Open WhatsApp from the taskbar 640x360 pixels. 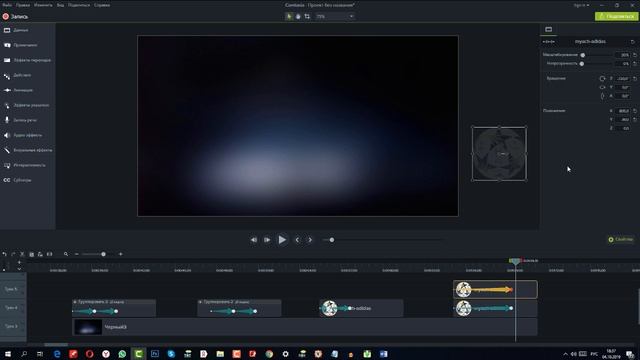[122, 354]
